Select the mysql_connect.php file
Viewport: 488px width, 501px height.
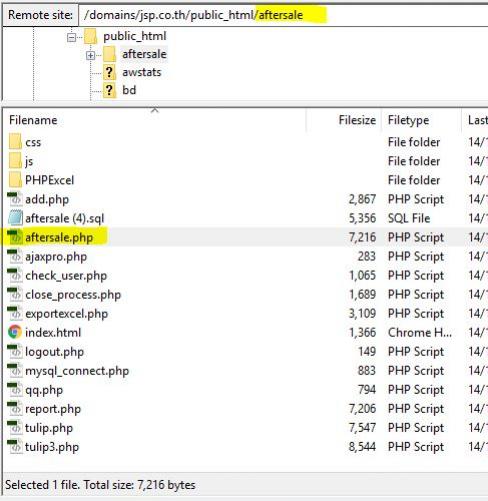point(77,371)
